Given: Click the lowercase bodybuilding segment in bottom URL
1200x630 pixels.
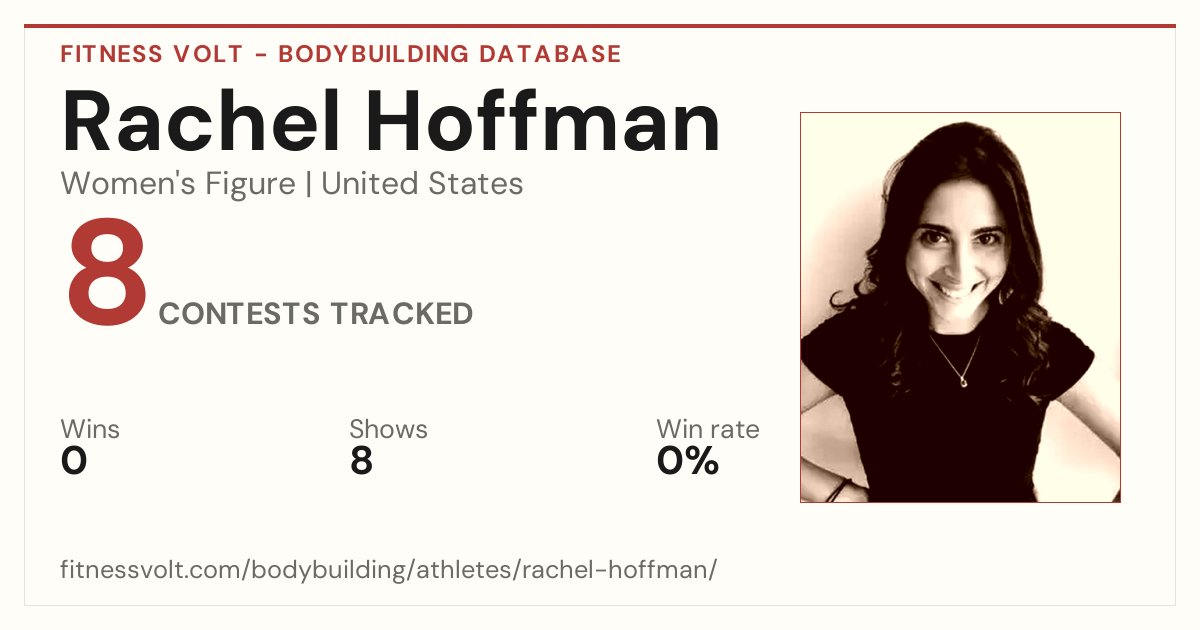Looking at the screenshot, I should click(x=332, y=572).
